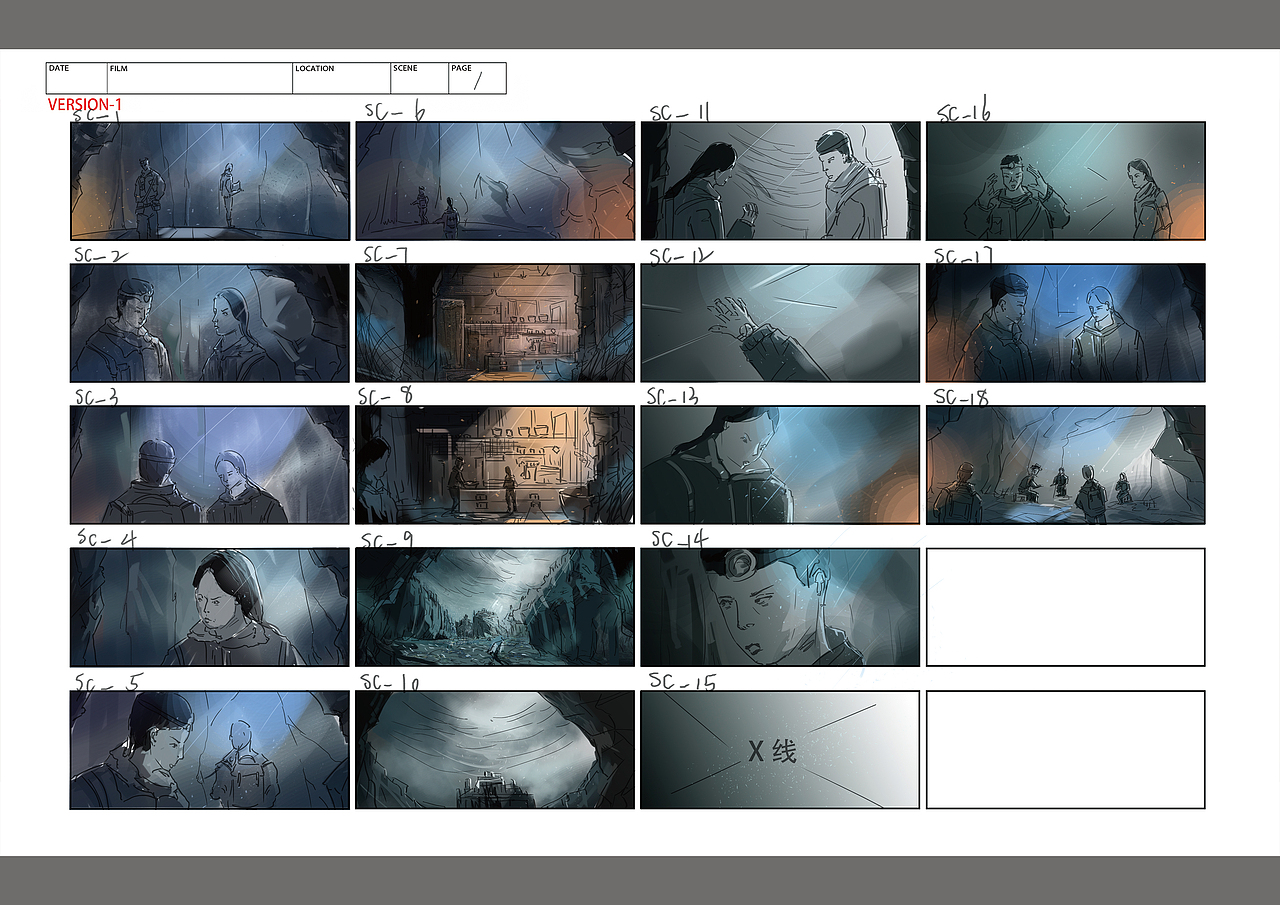Click the handwritten SC-13 label
This screenshot has height=905, width=1280.
[672, 397]
